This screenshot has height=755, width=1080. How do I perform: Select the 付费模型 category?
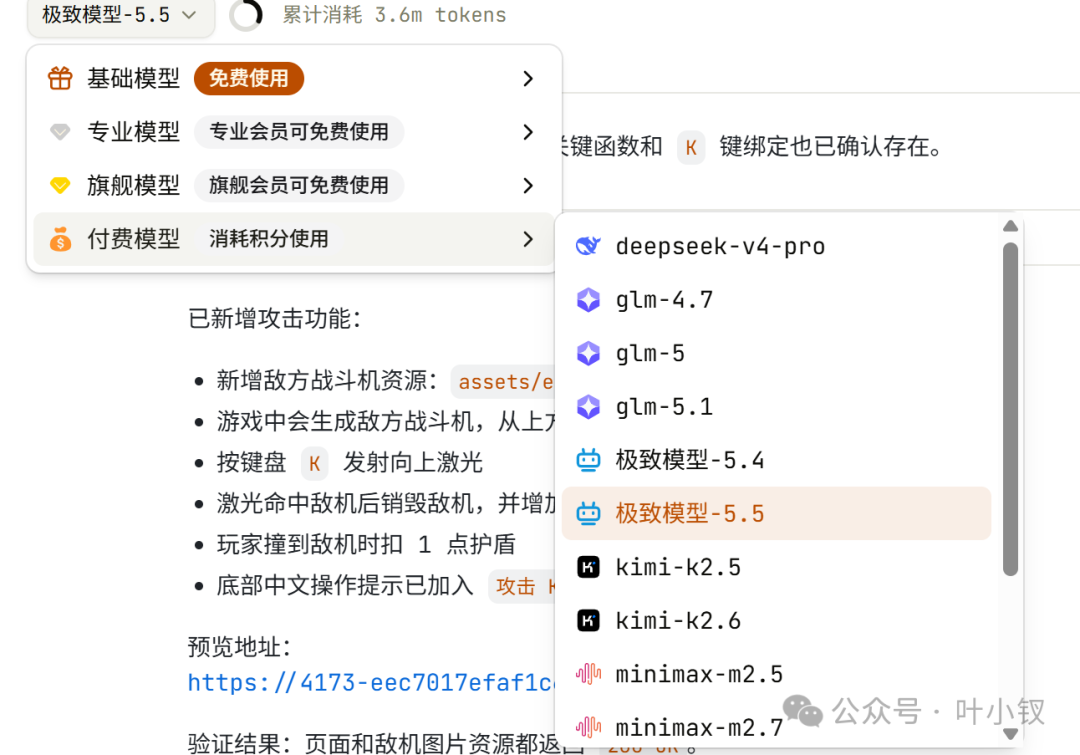point(294,239)
